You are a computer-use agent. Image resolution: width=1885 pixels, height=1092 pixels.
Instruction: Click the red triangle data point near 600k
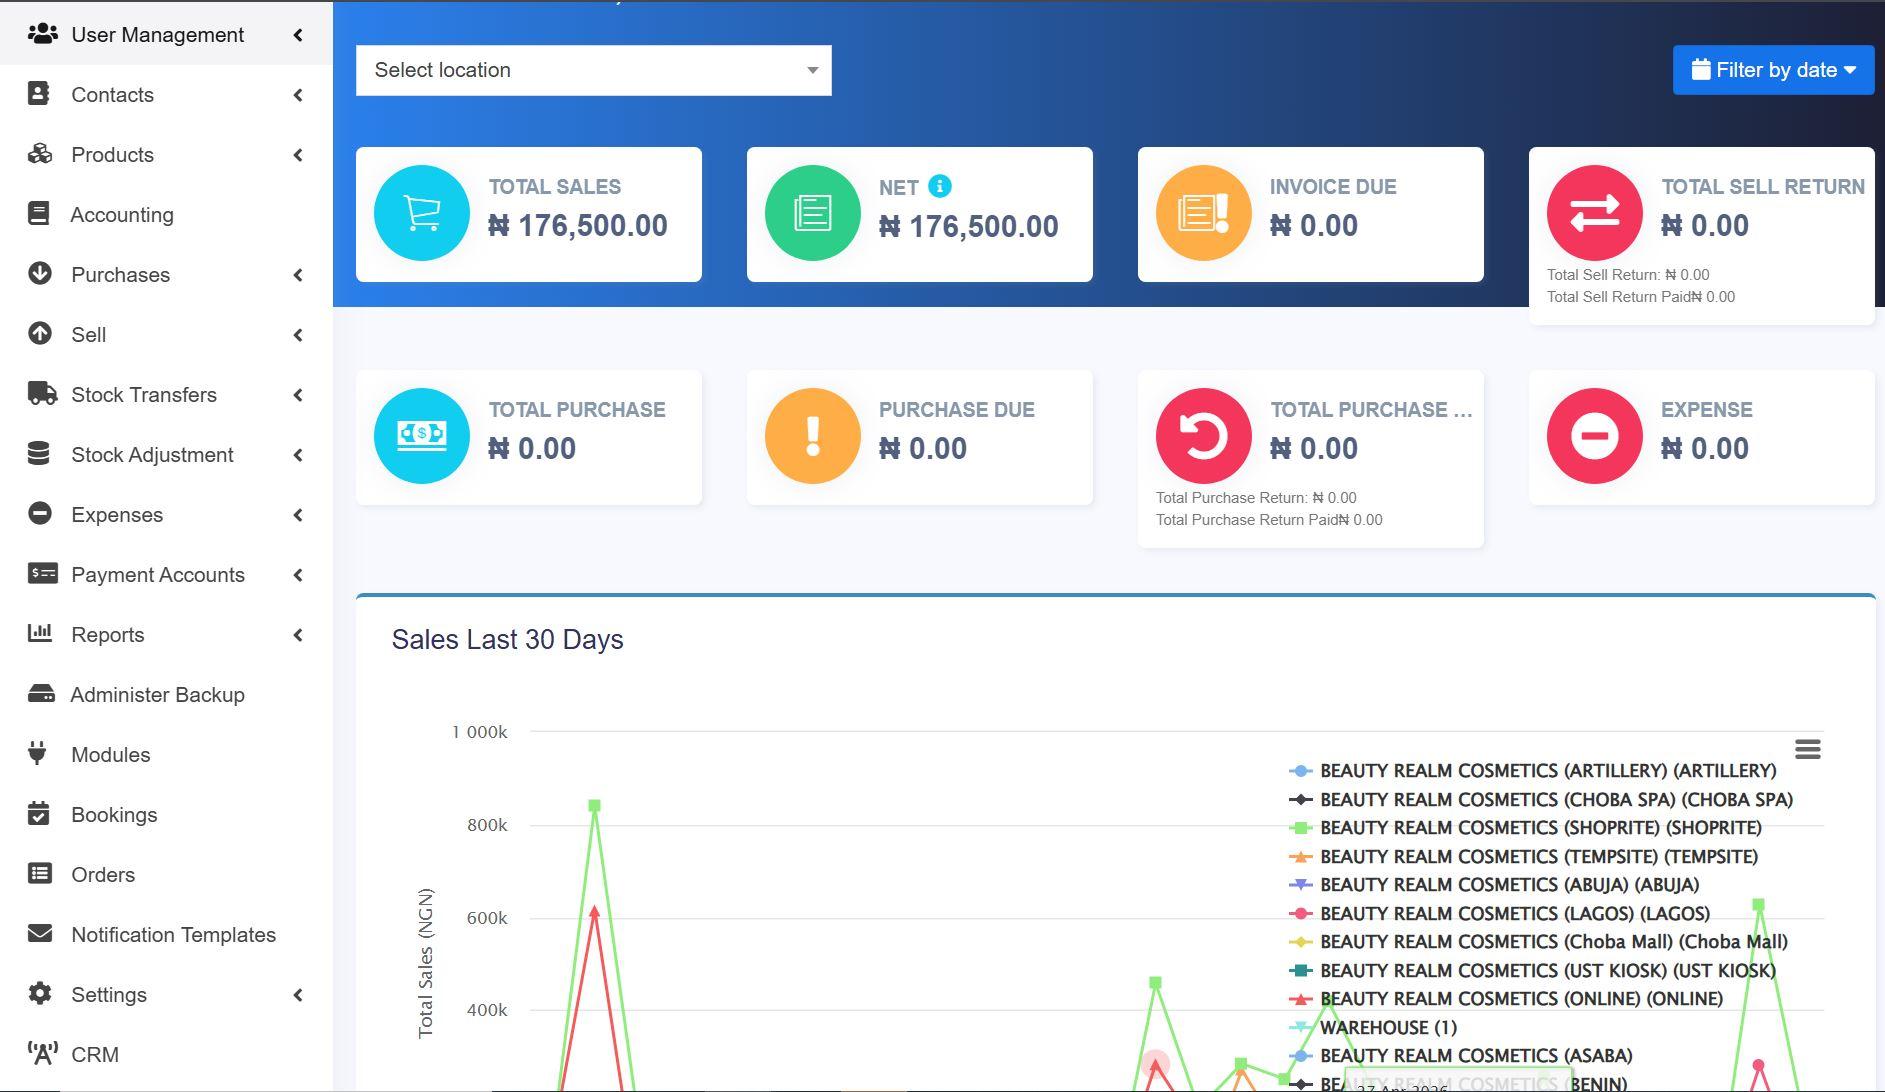(595, 912)
